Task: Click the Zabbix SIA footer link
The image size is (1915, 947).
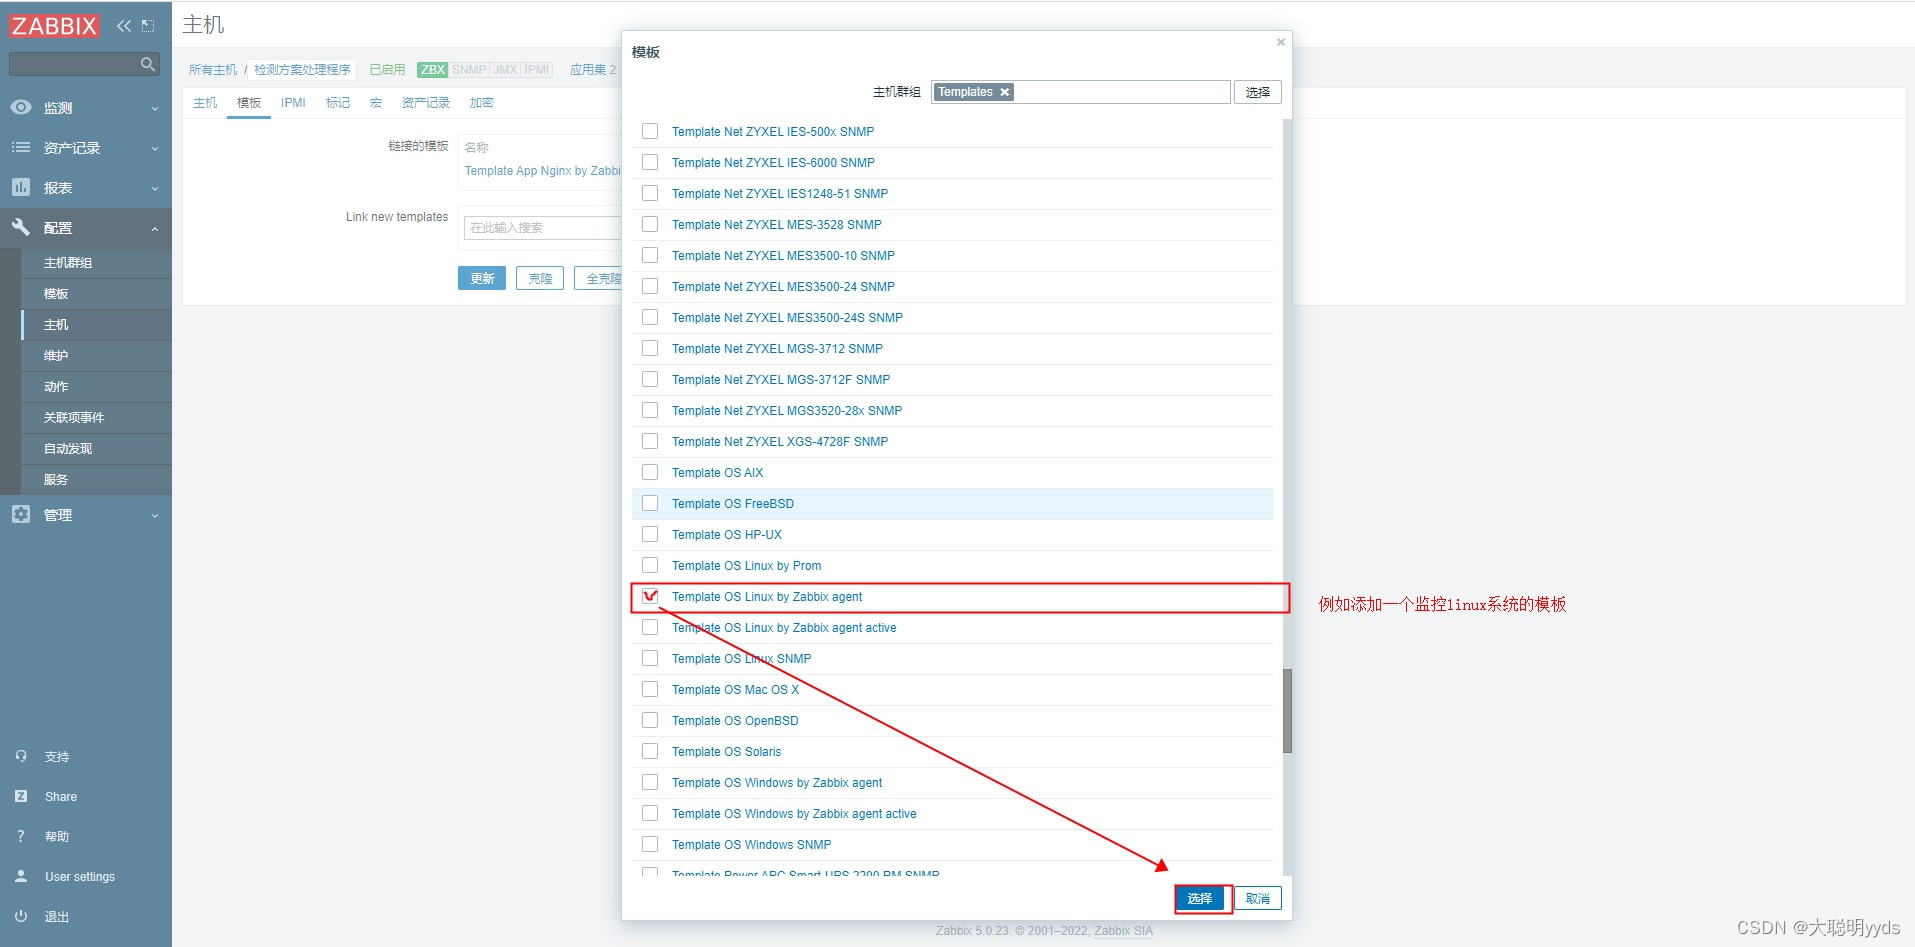Action: tap(1123, 931)
